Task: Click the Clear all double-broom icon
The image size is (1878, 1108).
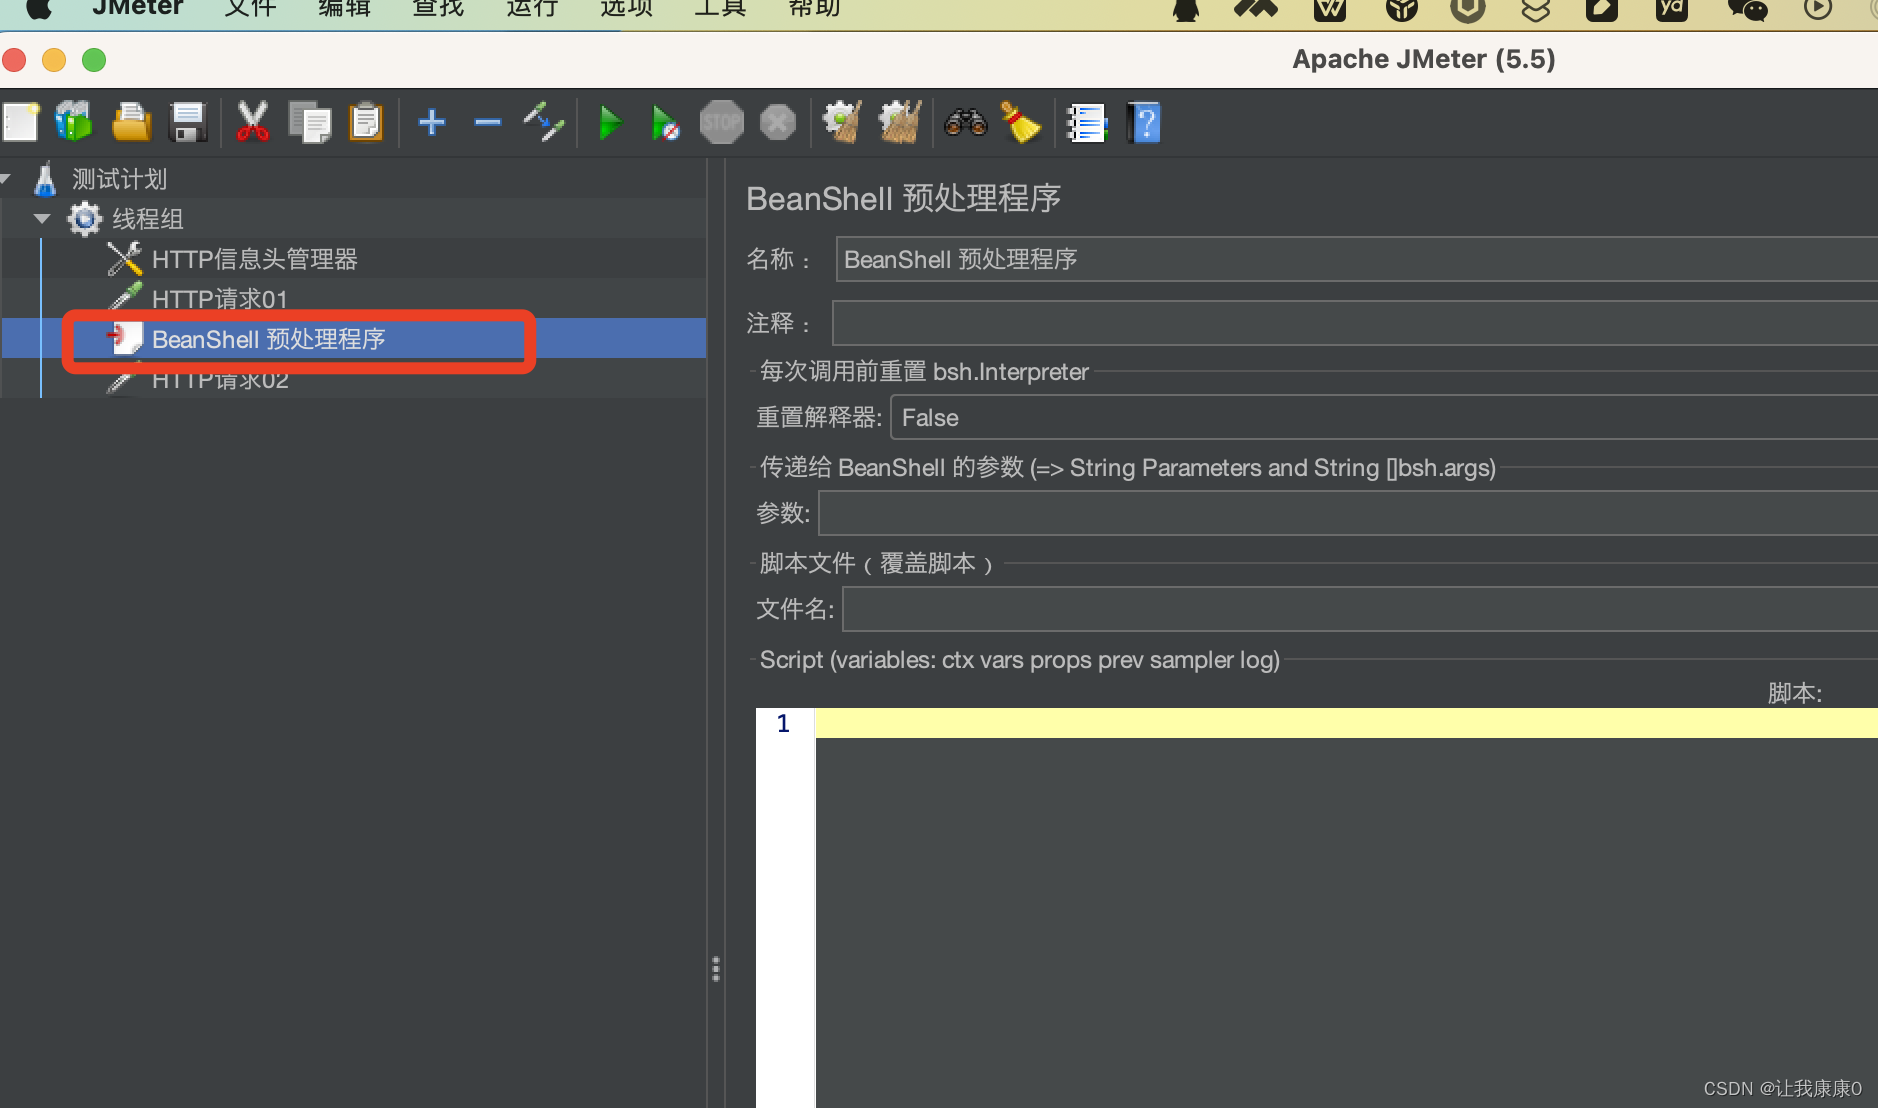Action: (899, 123)
